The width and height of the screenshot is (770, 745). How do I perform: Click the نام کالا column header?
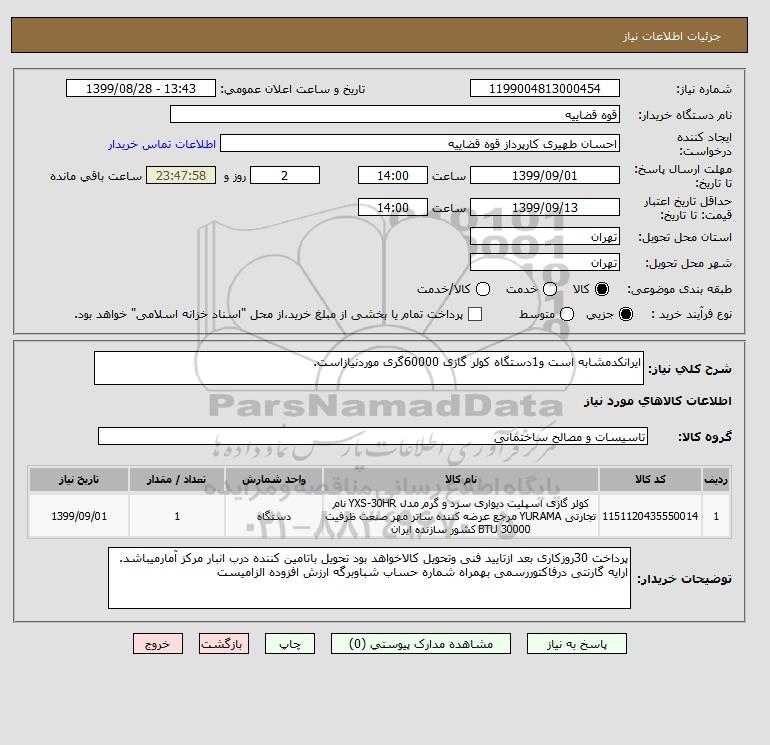tap(461, 479)
